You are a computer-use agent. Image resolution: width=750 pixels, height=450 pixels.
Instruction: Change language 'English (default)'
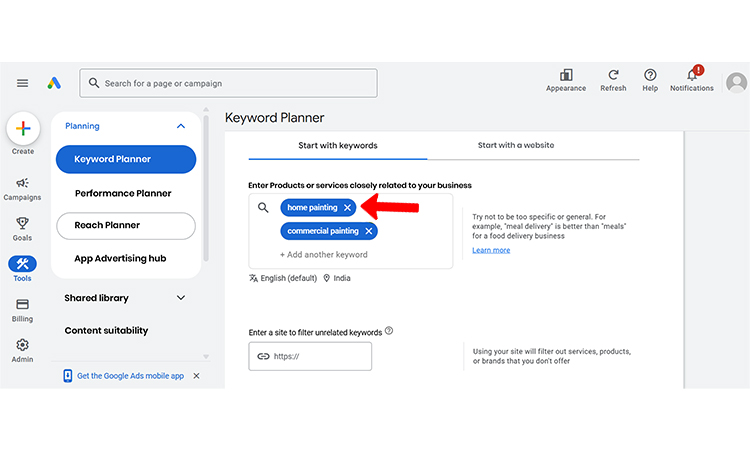[x=283, y=278]
